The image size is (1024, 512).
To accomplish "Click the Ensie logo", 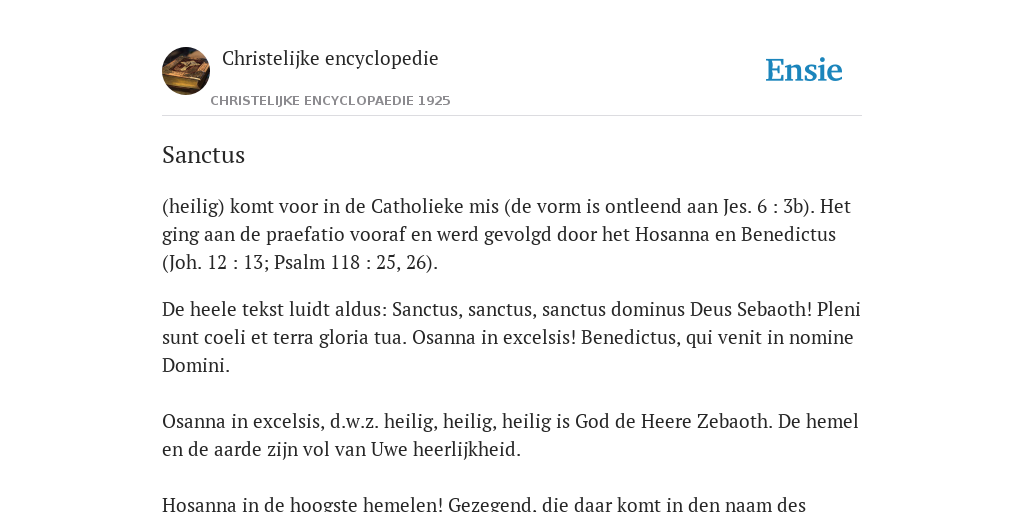I will (803, 70).
